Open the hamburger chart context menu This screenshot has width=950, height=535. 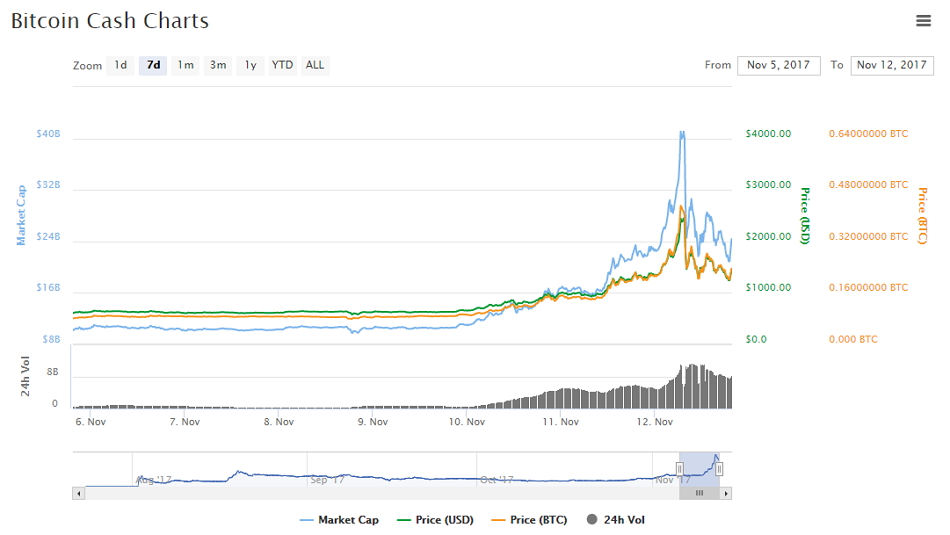tap(923, 21)
